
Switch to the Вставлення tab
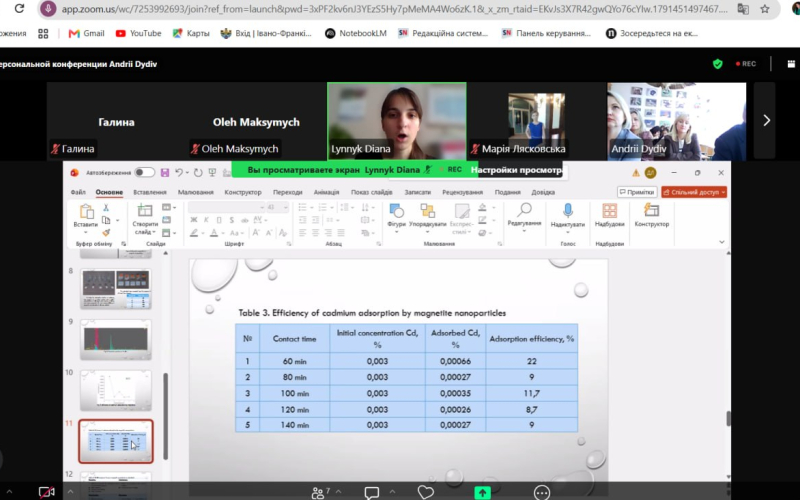(150, 192)
